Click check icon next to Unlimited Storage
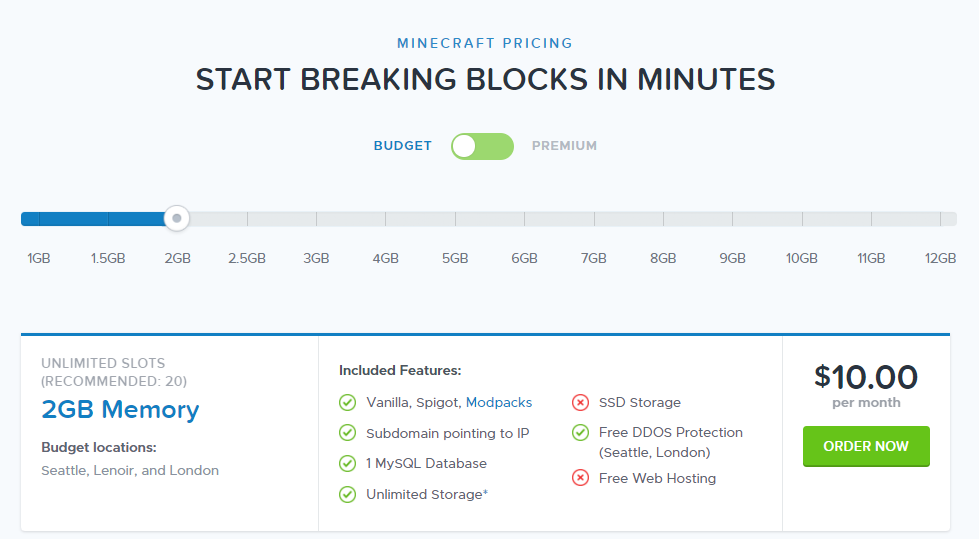This screenshot has height=539, width=979. tap(348, 494)
